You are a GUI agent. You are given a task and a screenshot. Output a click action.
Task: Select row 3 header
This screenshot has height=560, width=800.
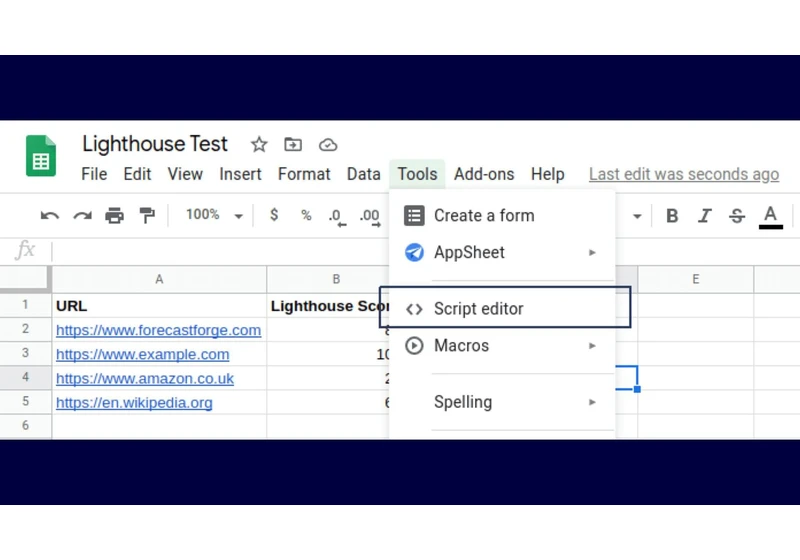(x=25, y=353)
